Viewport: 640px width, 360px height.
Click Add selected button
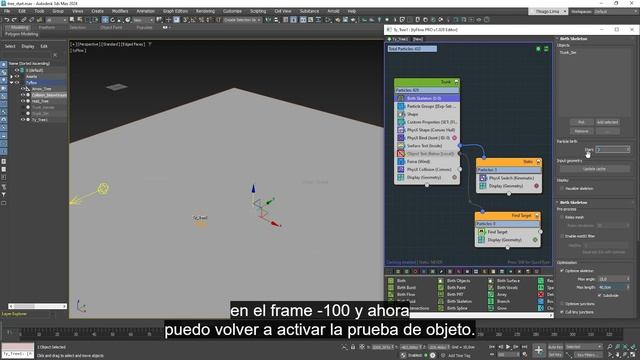pyautogui.click(x=607, y=122)
